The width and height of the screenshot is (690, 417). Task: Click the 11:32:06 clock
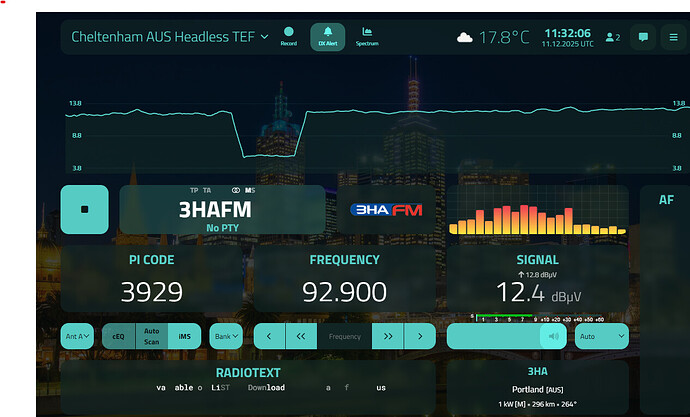pyautogui.click(x=568, y=33)
